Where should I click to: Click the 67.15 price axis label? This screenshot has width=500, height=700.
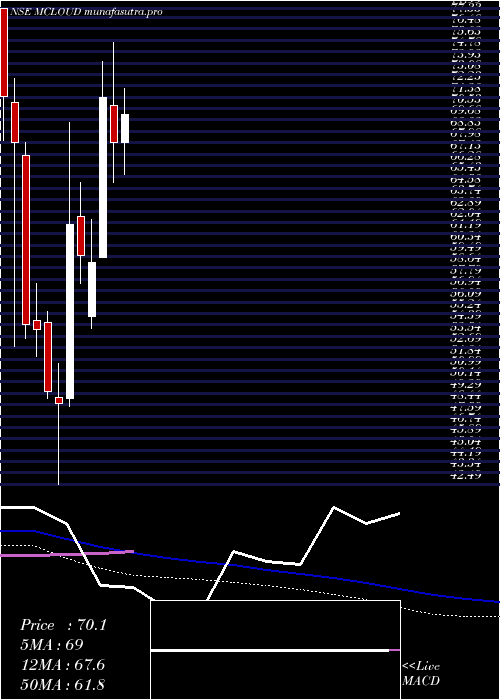pyautogui.click(x=466, y=146)
